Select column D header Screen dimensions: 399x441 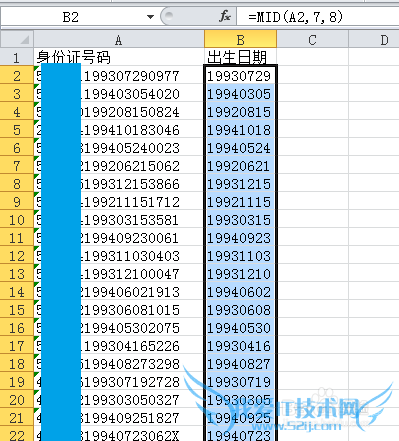pyautogui.click(x=374, y=40)
